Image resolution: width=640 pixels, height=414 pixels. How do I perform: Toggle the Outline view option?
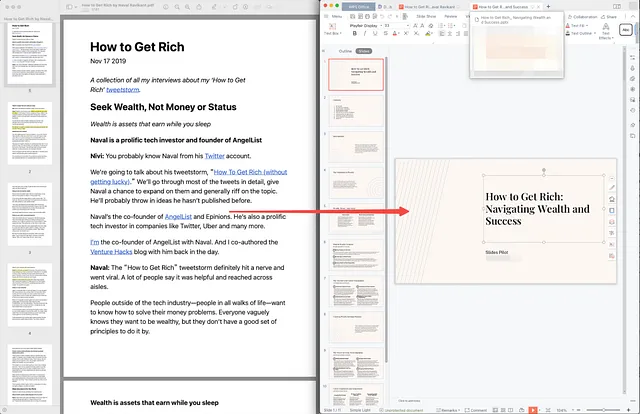(x=345, y=51)
